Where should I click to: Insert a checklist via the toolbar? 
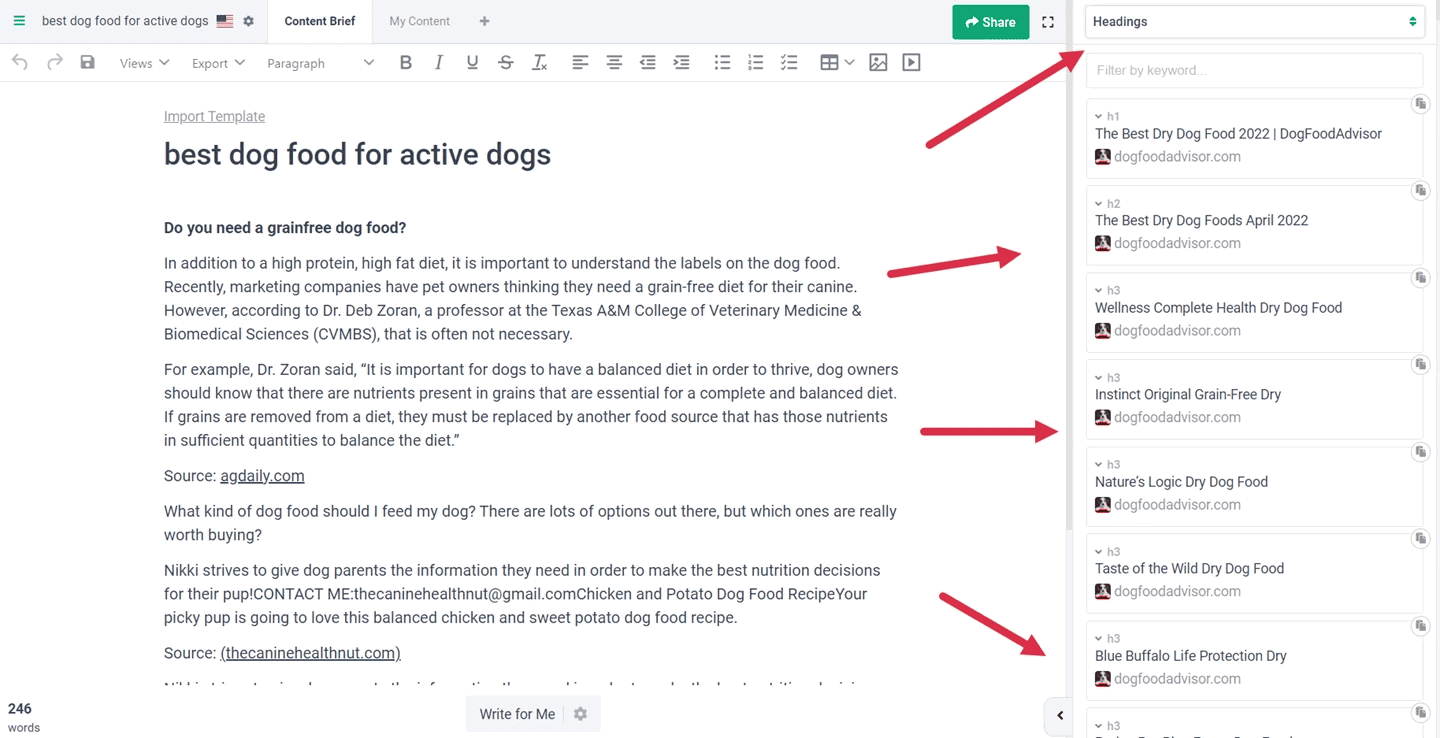click(789, 63)
